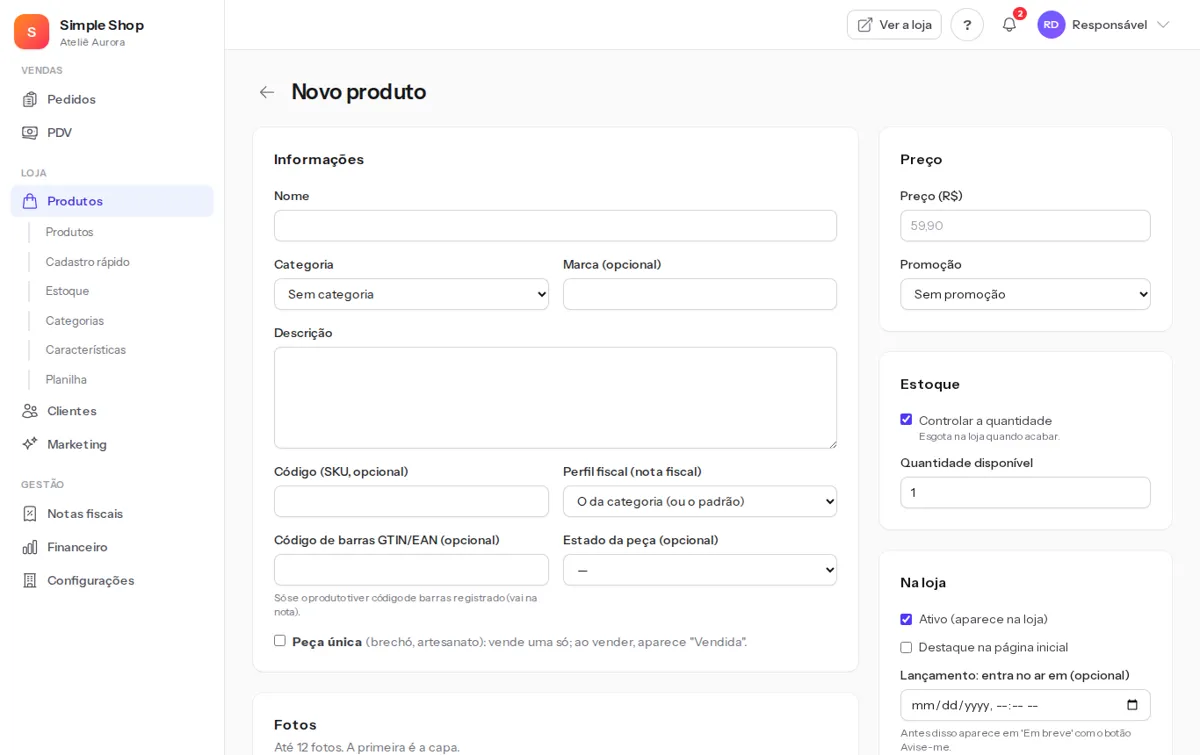Toggle the Ativo (aparece na loja) checkbox
Screen dimensions: 1200x755
(906, 619)
